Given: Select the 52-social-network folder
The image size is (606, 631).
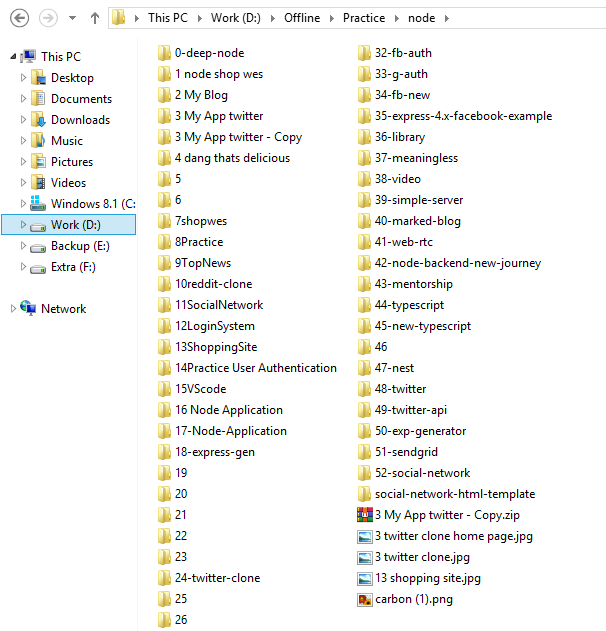Looking at the screenshot, I should click(x=422, y=473).
